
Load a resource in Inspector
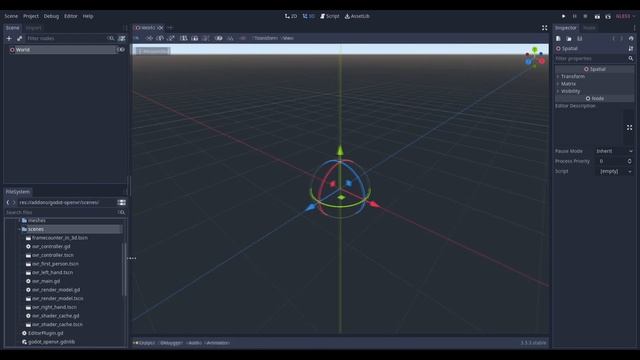(x=569, y=38)
